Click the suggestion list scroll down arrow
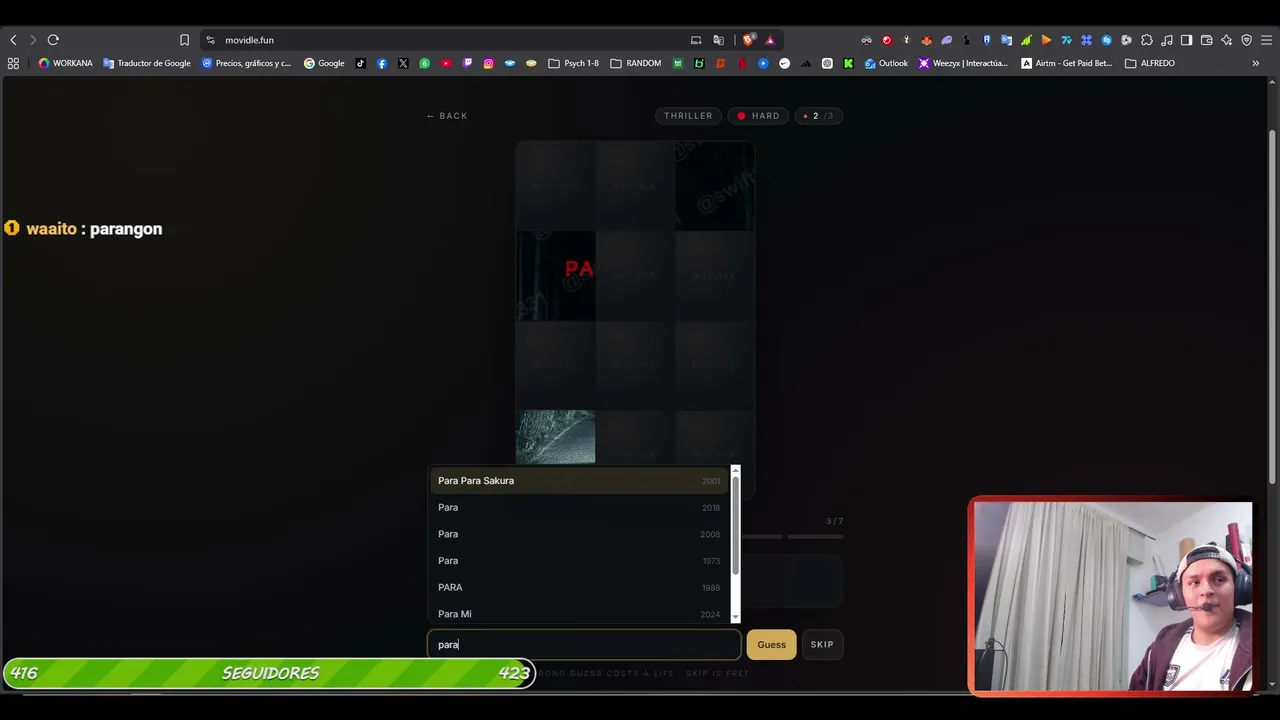The image size is (1280, 720). point(736,618)
